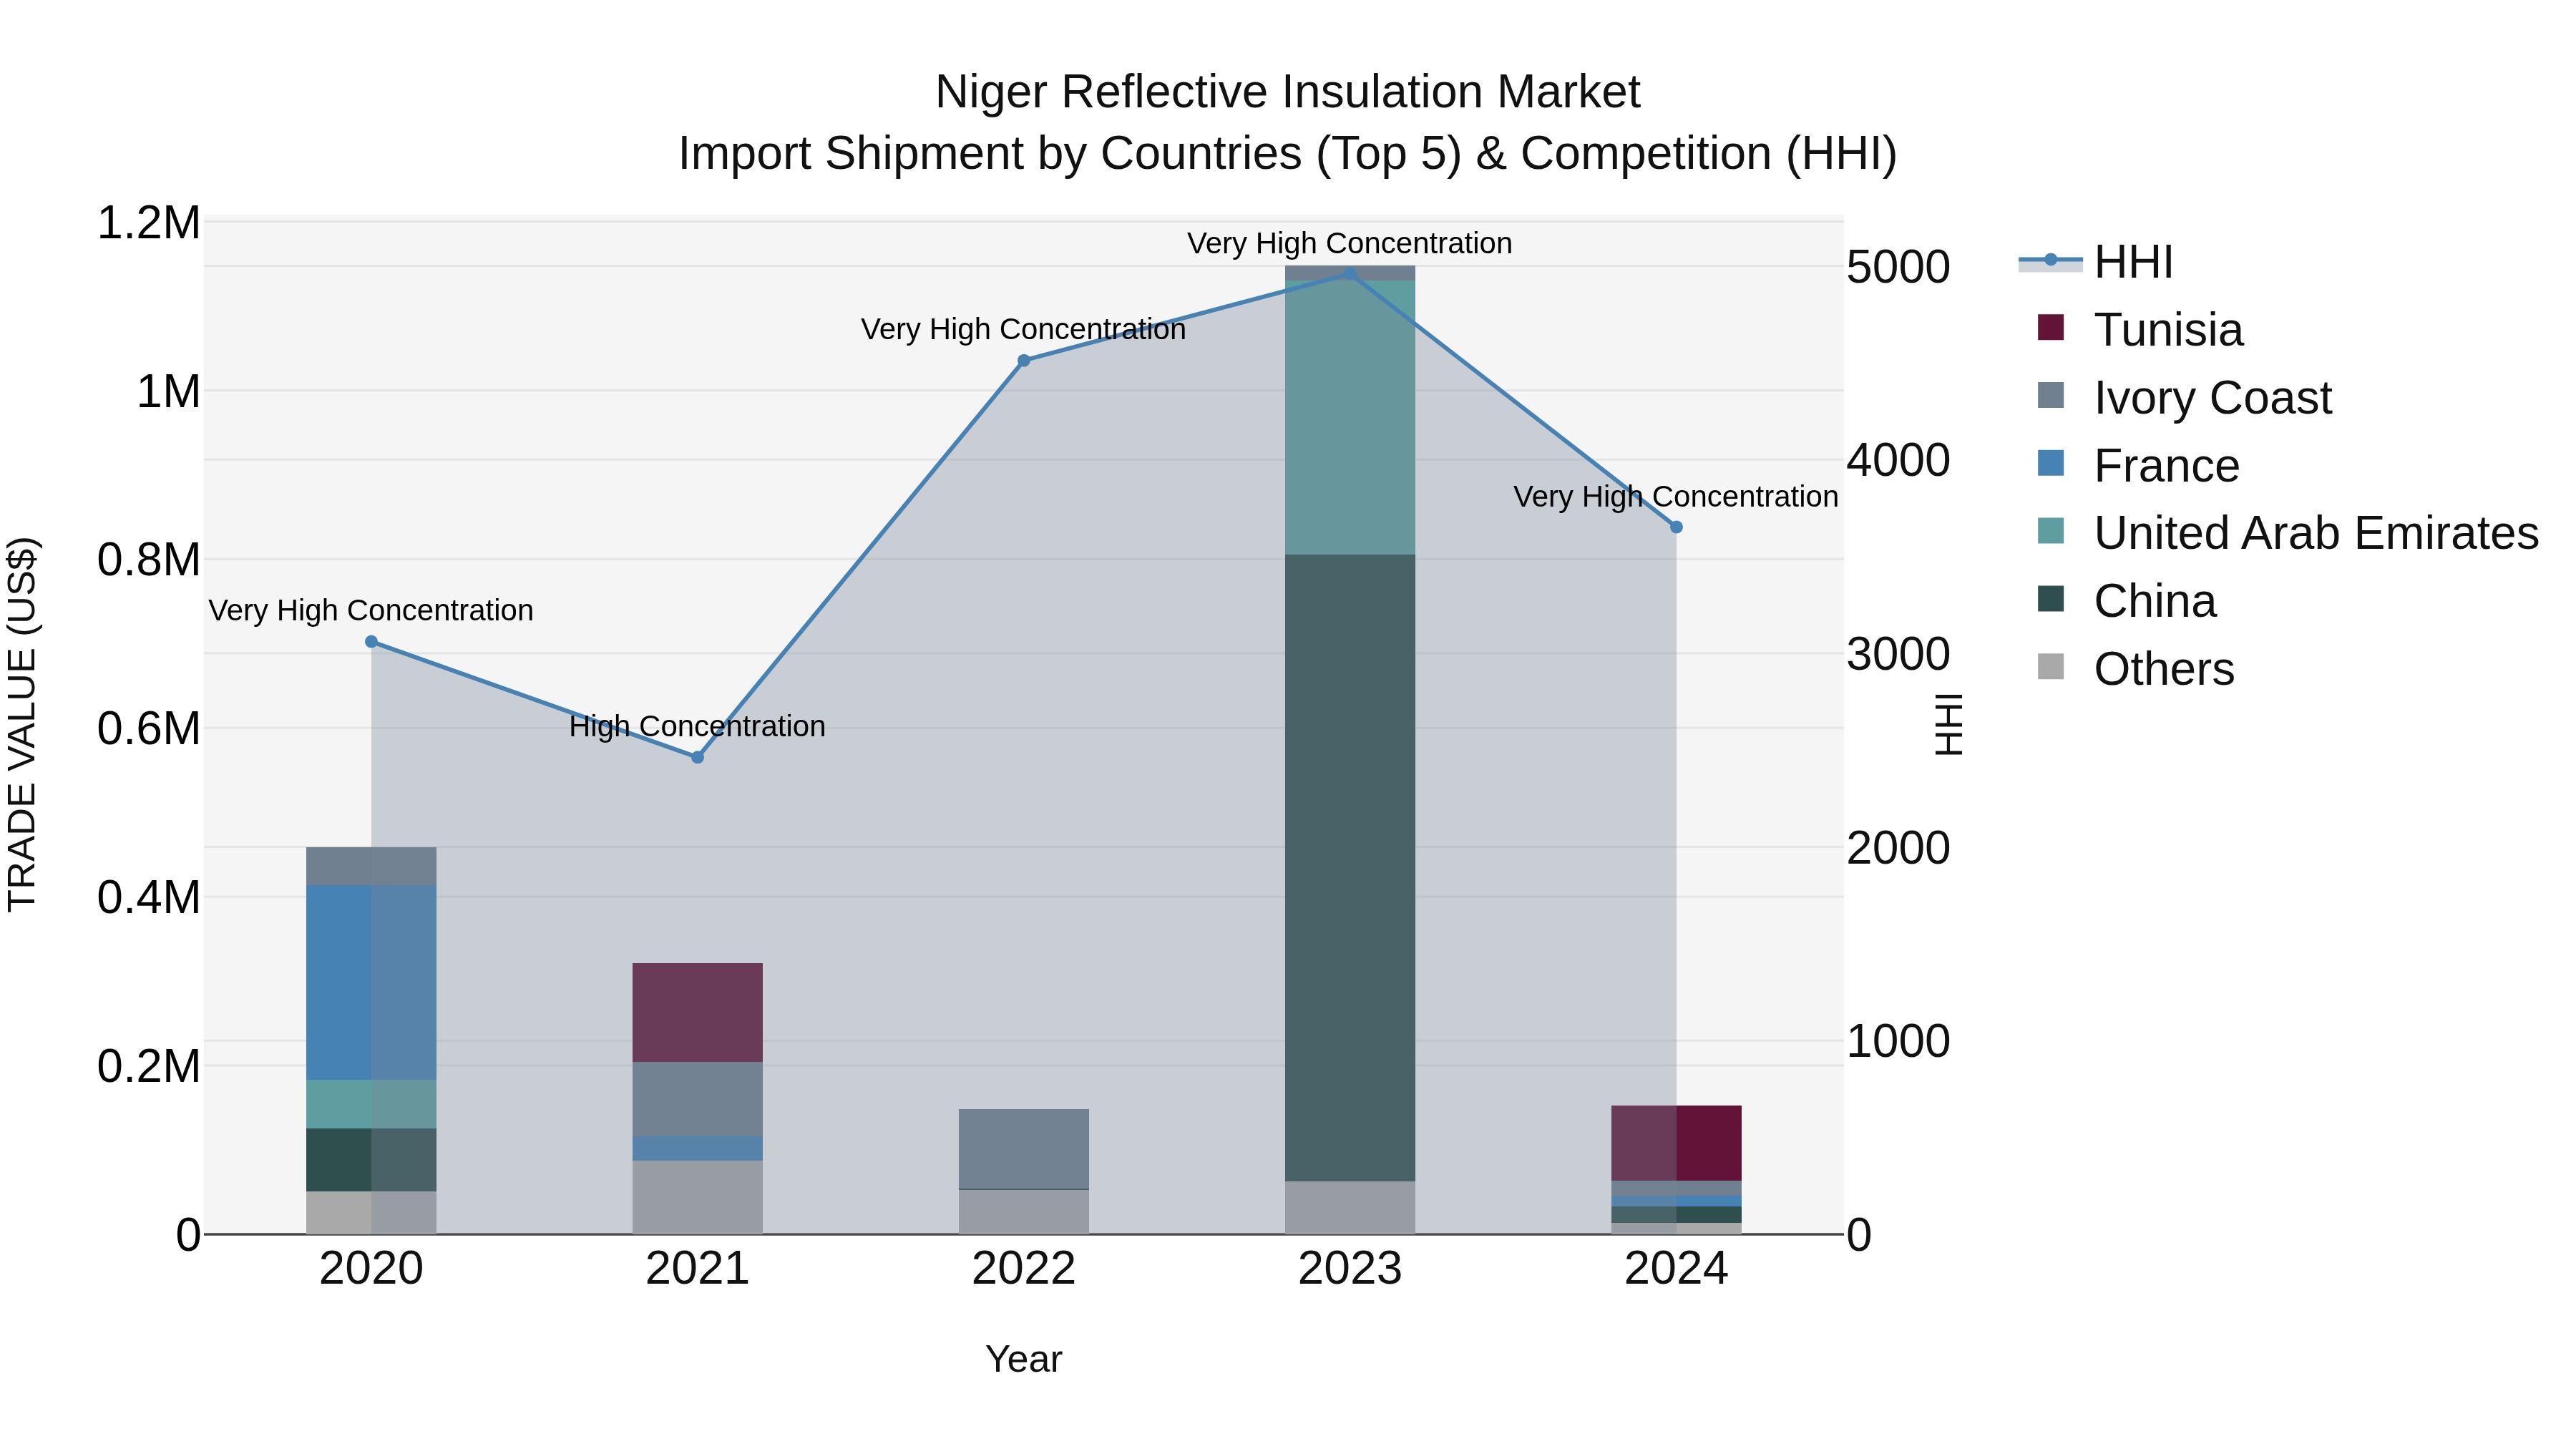The image size is (2576, 1449).
Task: Click the 2021 x-axis label
Action: click(698, 1269)
